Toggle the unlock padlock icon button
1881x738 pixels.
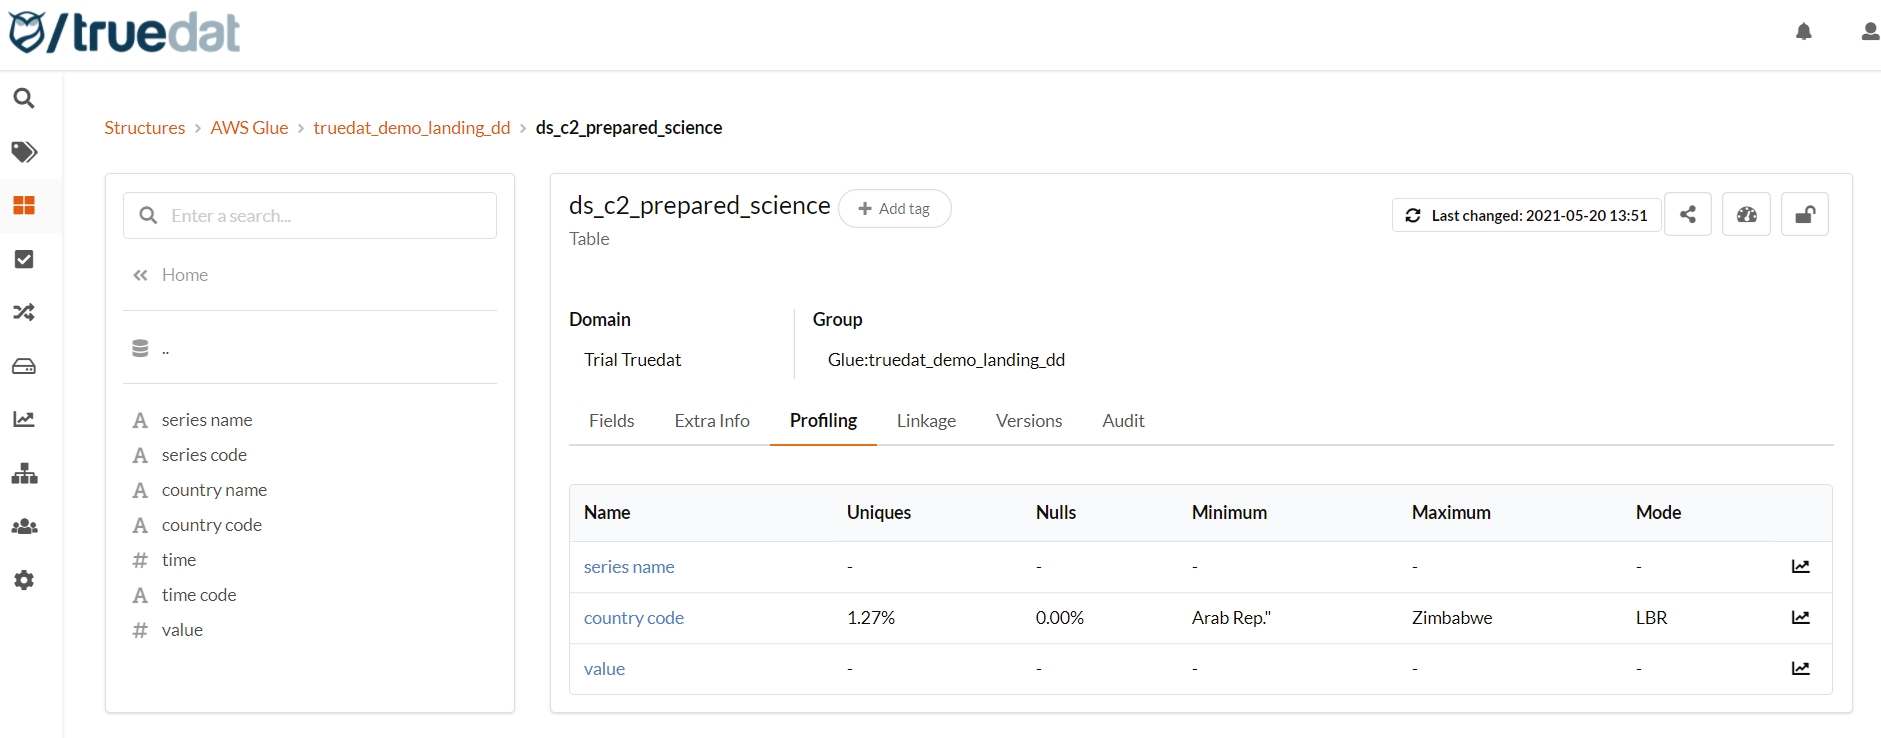tap(1804, 215)
